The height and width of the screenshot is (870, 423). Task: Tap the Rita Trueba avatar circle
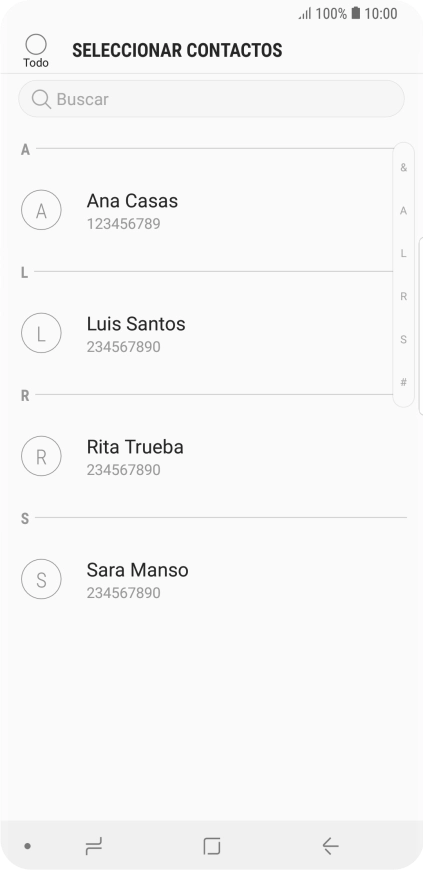coord(41,457)
